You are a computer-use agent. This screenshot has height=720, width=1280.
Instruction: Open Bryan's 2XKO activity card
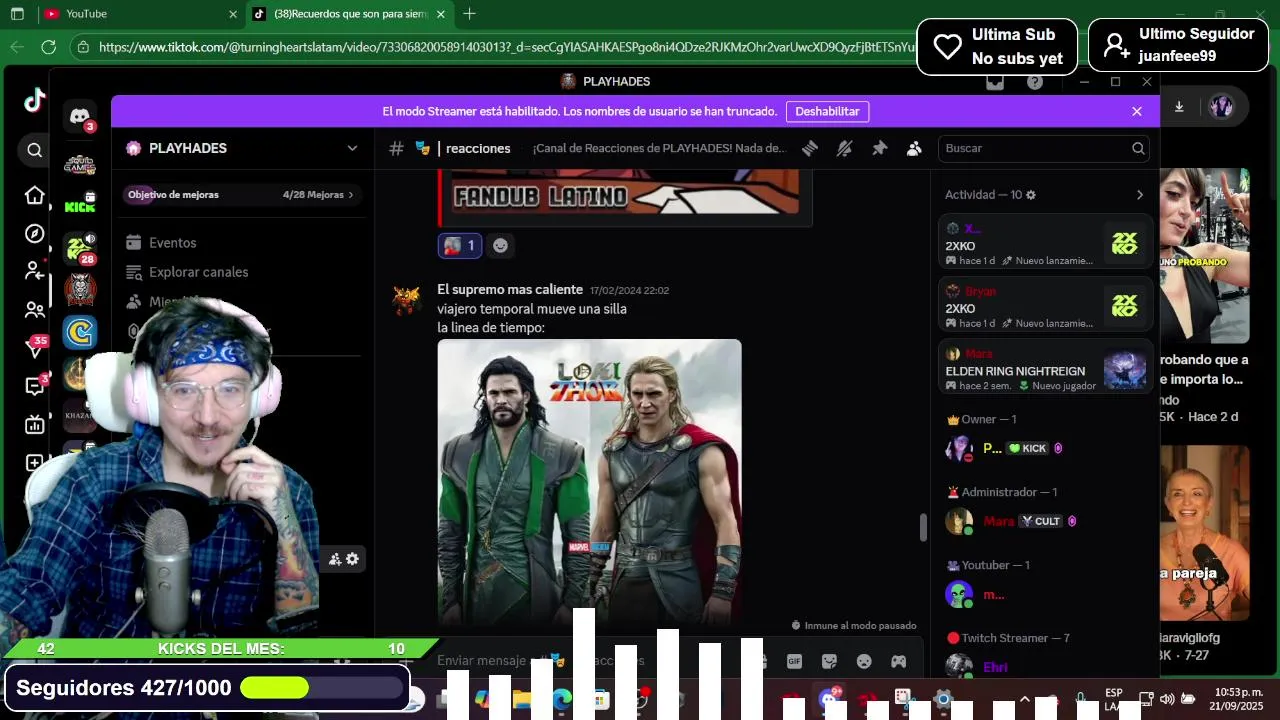(x=1046, y=305)
